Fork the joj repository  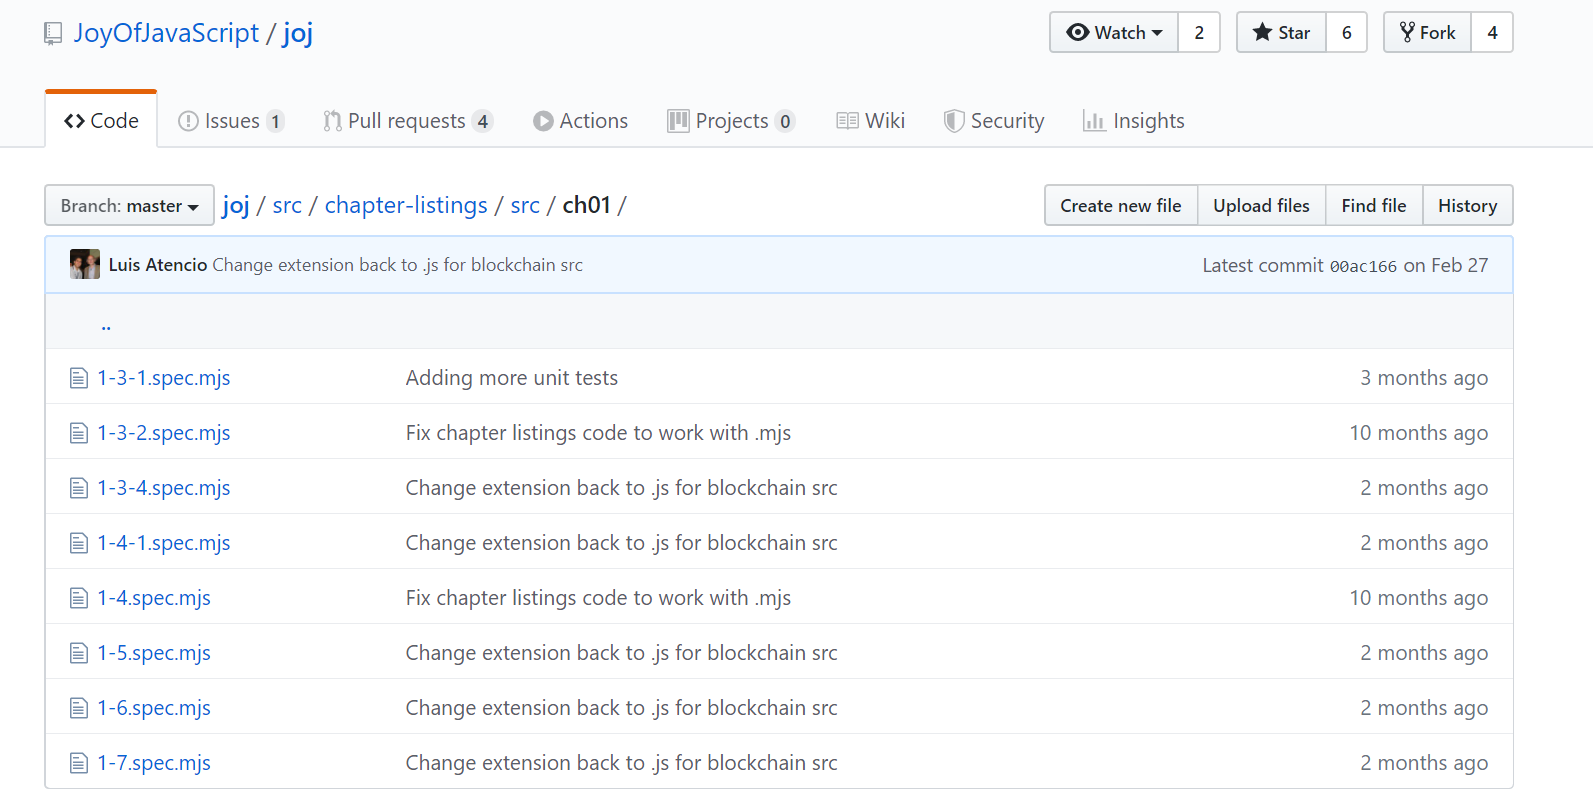(x=1427, y=32)
